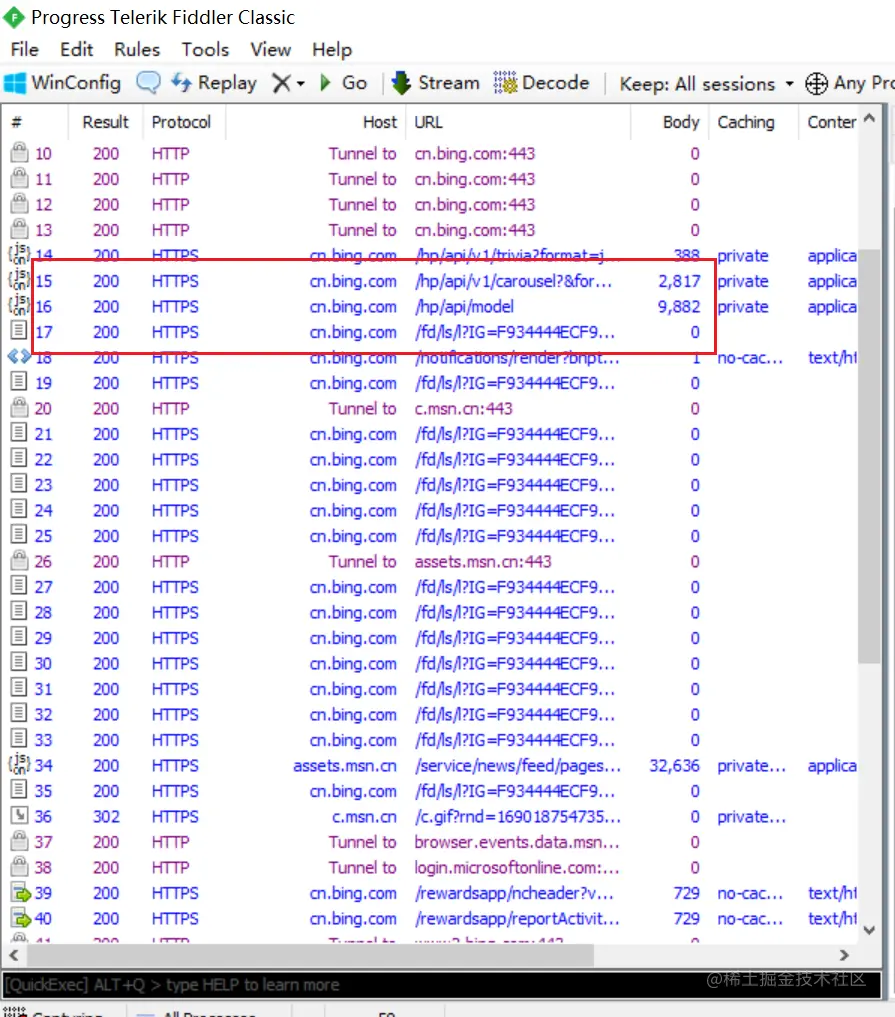This screenshot has height=1017, width=895.
Task: Click the comment speech bubble icon
Action: [149, 82]
